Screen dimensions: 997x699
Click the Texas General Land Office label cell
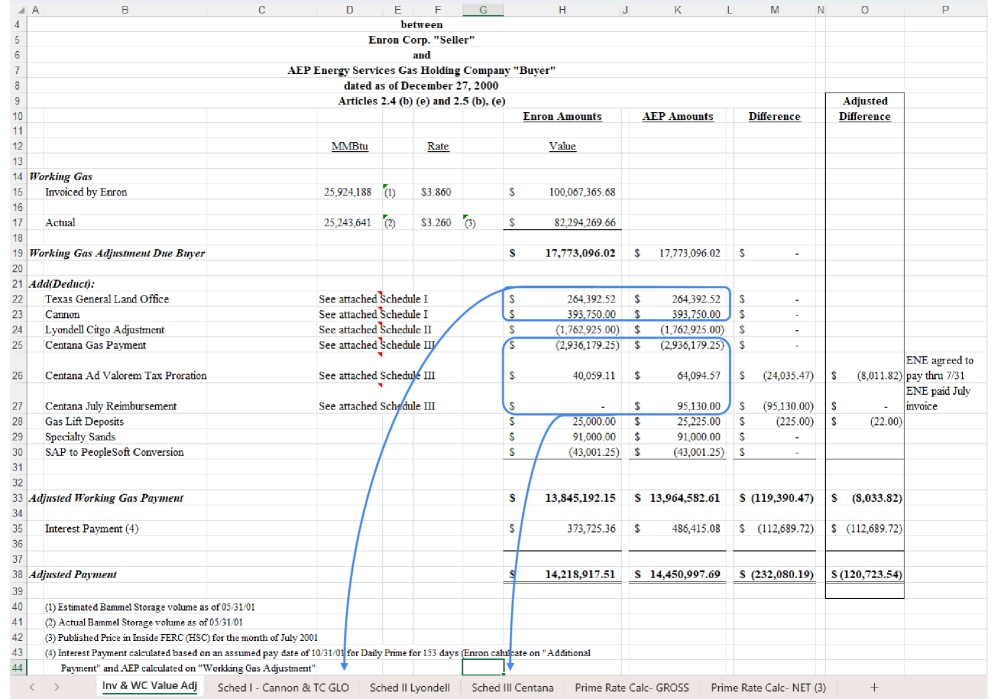click(x=107, y=299)
